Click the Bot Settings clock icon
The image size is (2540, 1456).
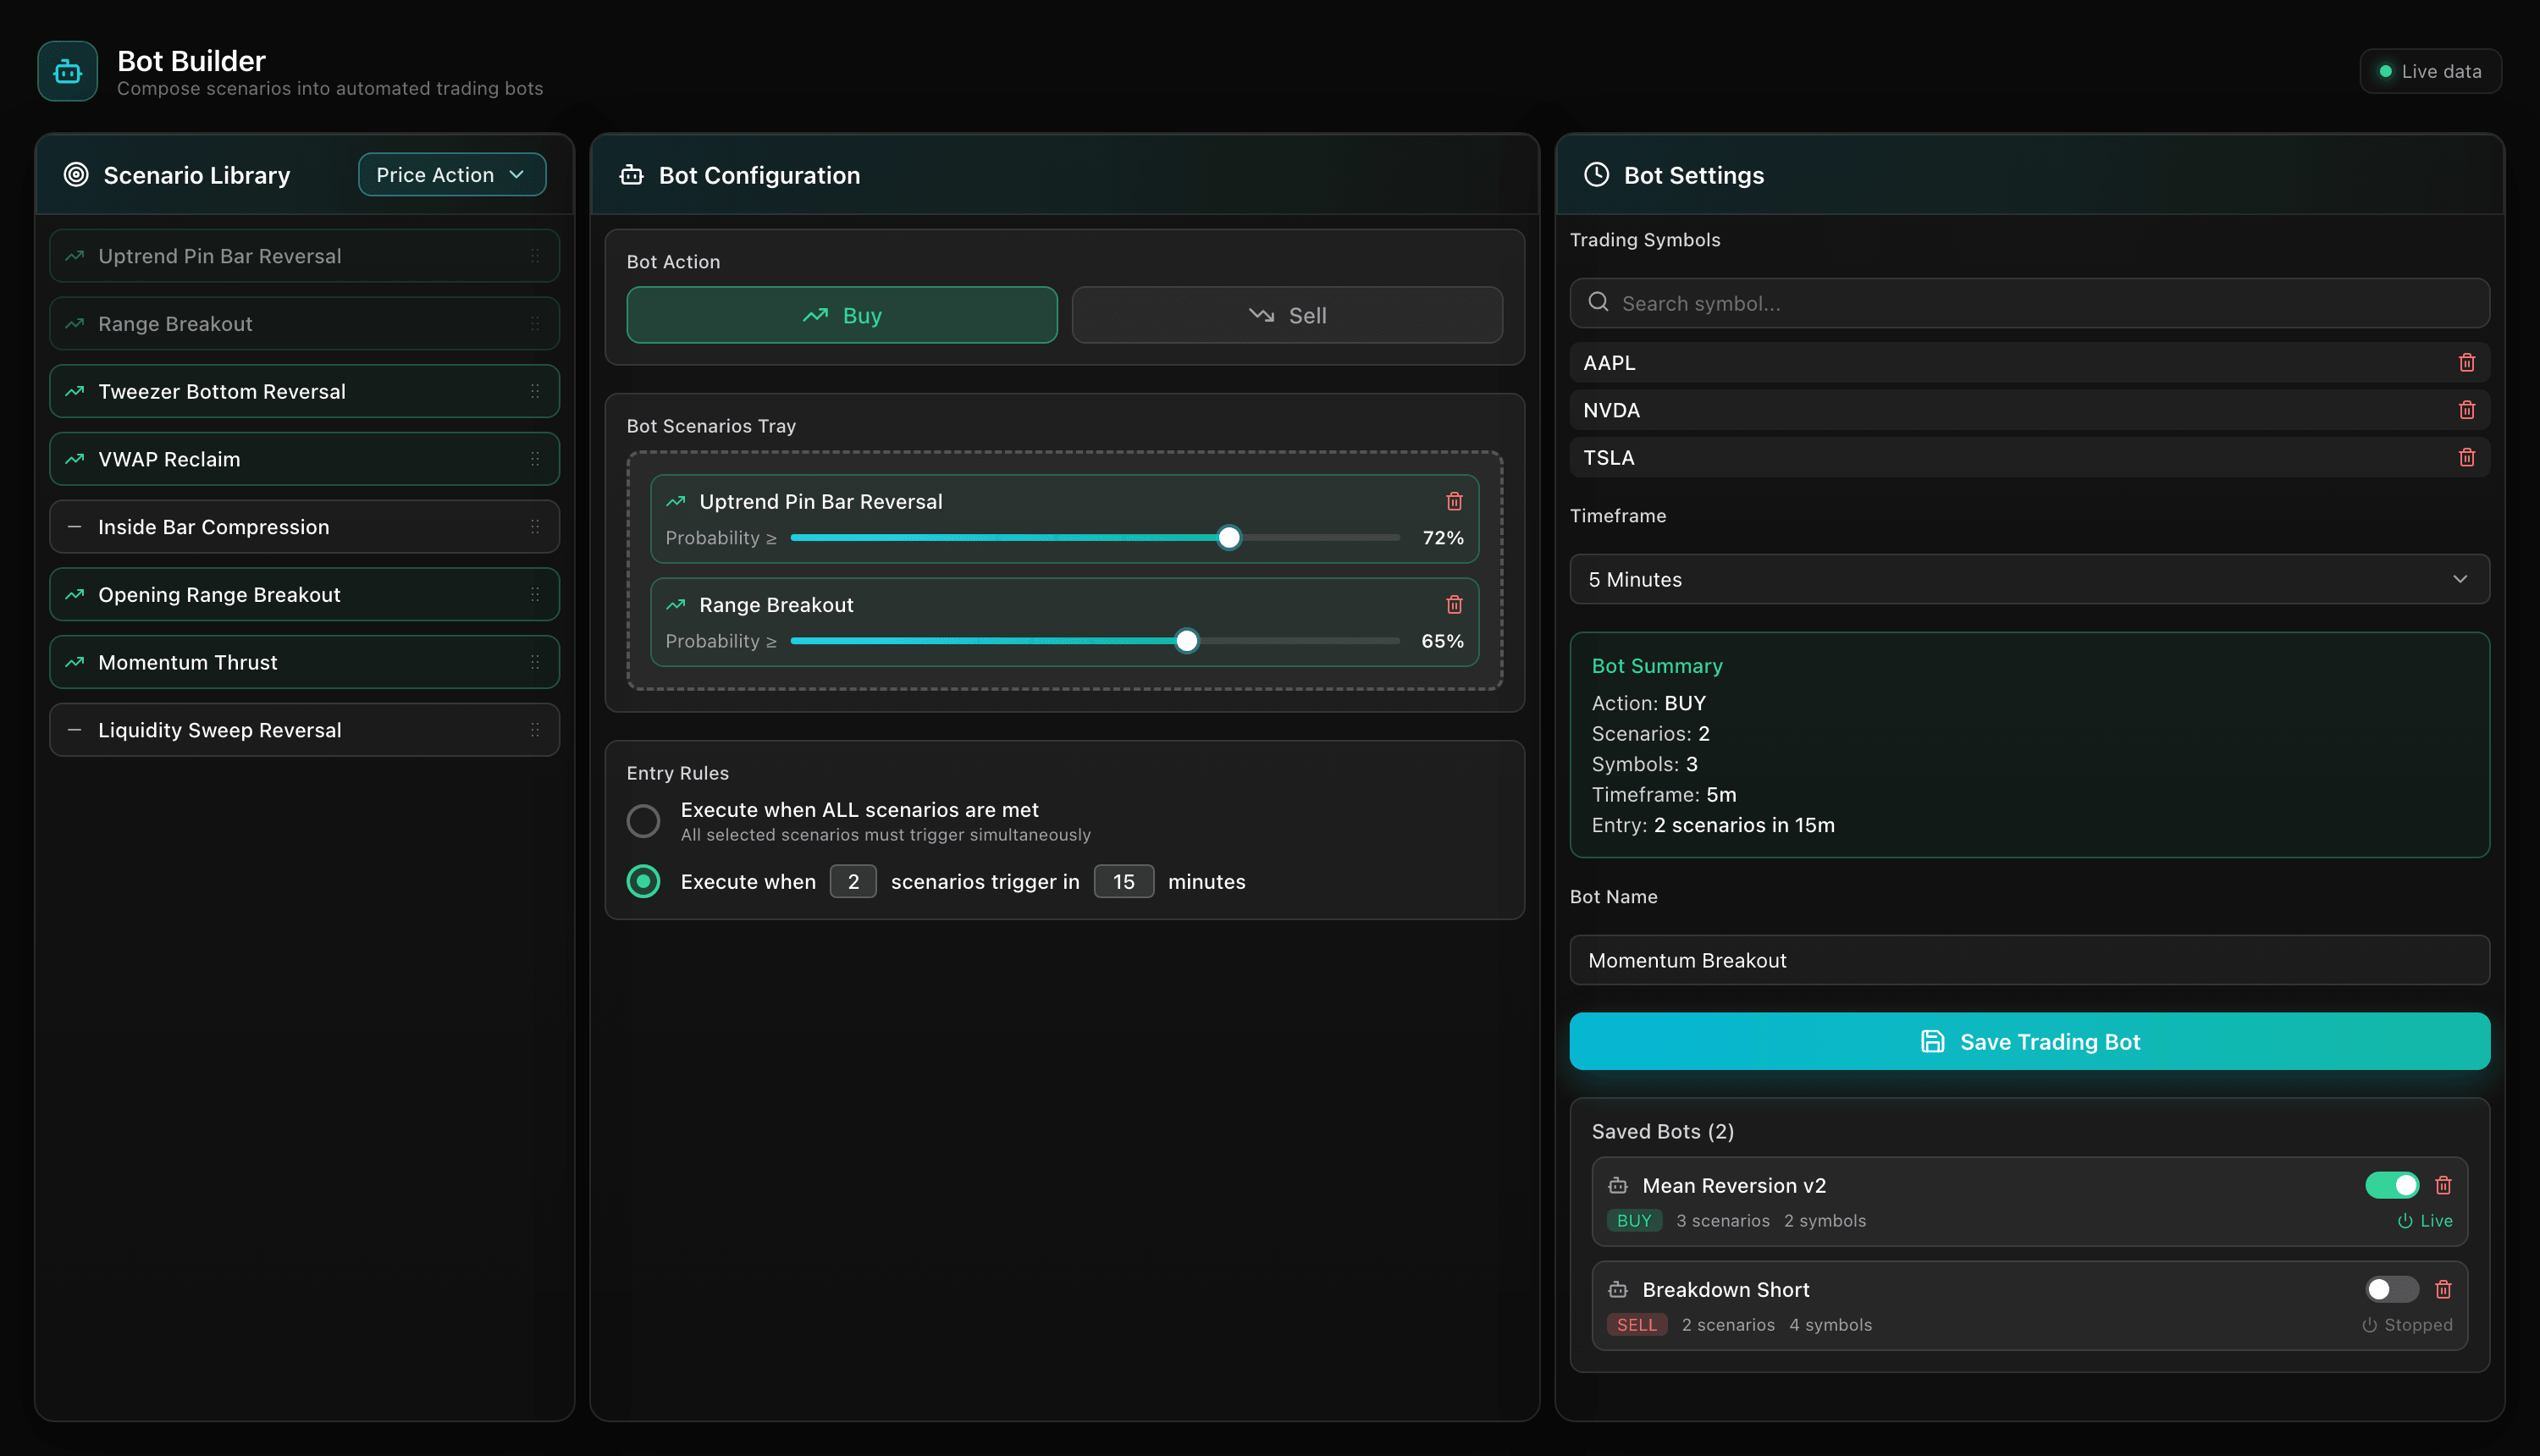pos(1596,175)
